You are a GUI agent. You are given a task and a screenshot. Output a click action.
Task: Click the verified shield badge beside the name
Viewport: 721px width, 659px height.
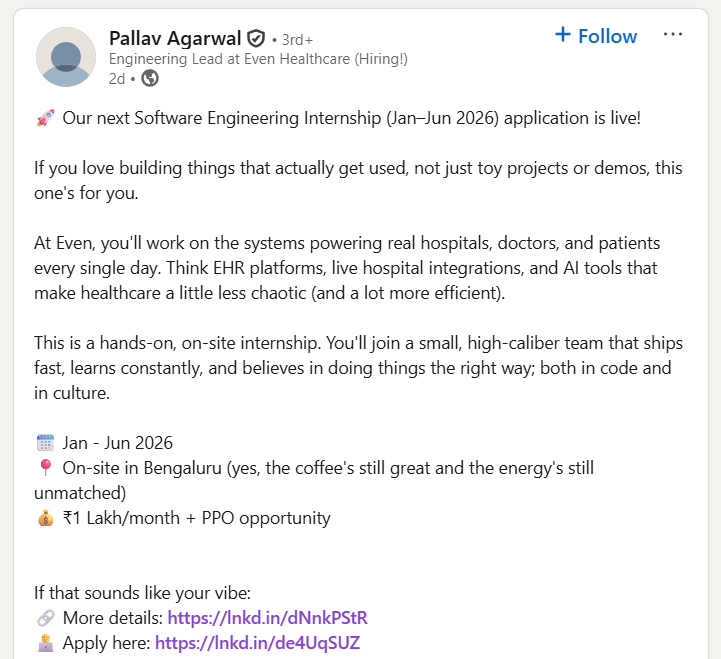click(x=256, y=39)
